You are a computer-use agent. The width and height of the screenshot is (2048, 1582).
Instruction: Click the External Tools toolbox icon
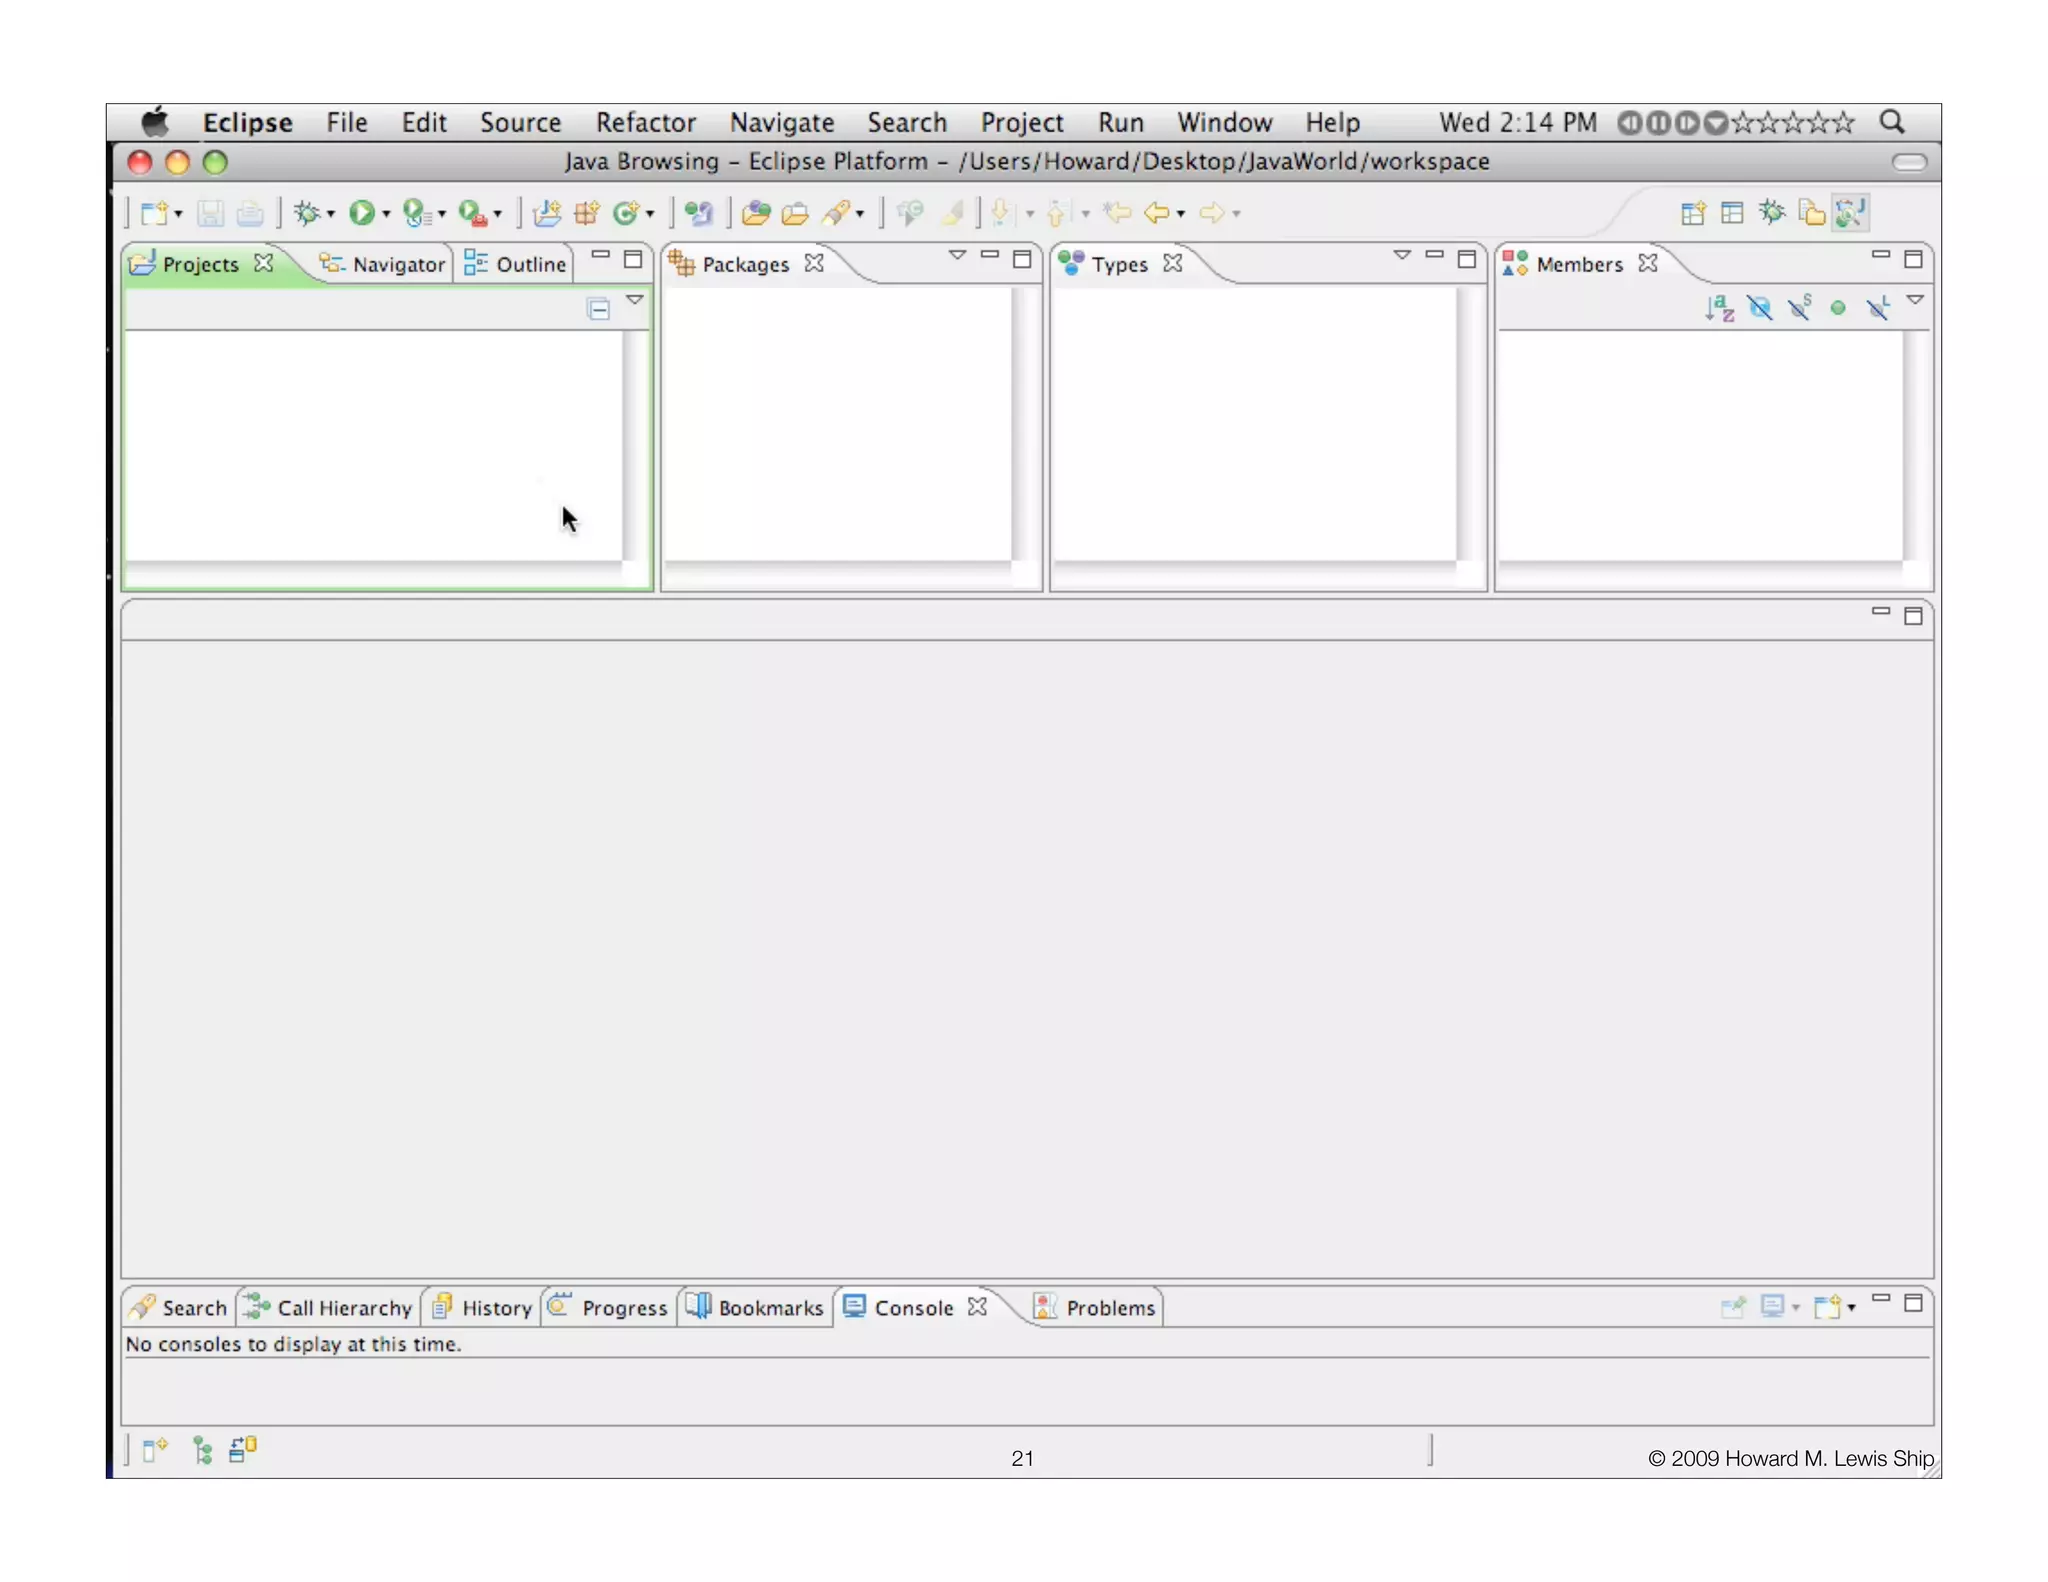(473, 213)
